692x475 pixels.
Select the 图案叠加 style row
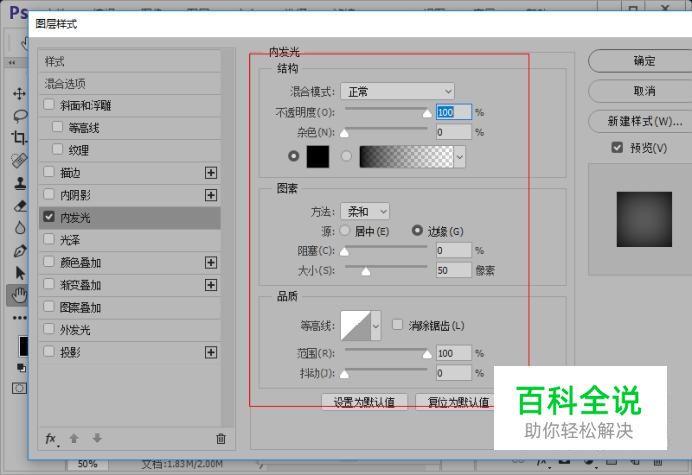click(x=130, y=308)
